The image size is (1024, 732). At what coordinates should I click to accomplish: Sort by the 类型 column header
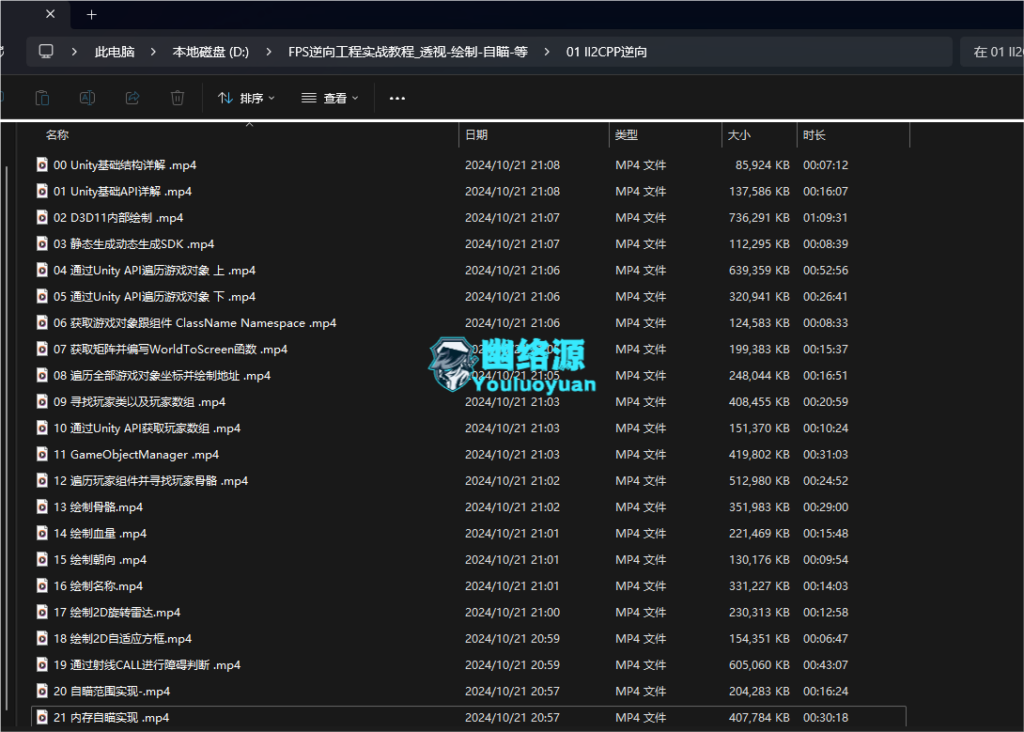[626, 135]
